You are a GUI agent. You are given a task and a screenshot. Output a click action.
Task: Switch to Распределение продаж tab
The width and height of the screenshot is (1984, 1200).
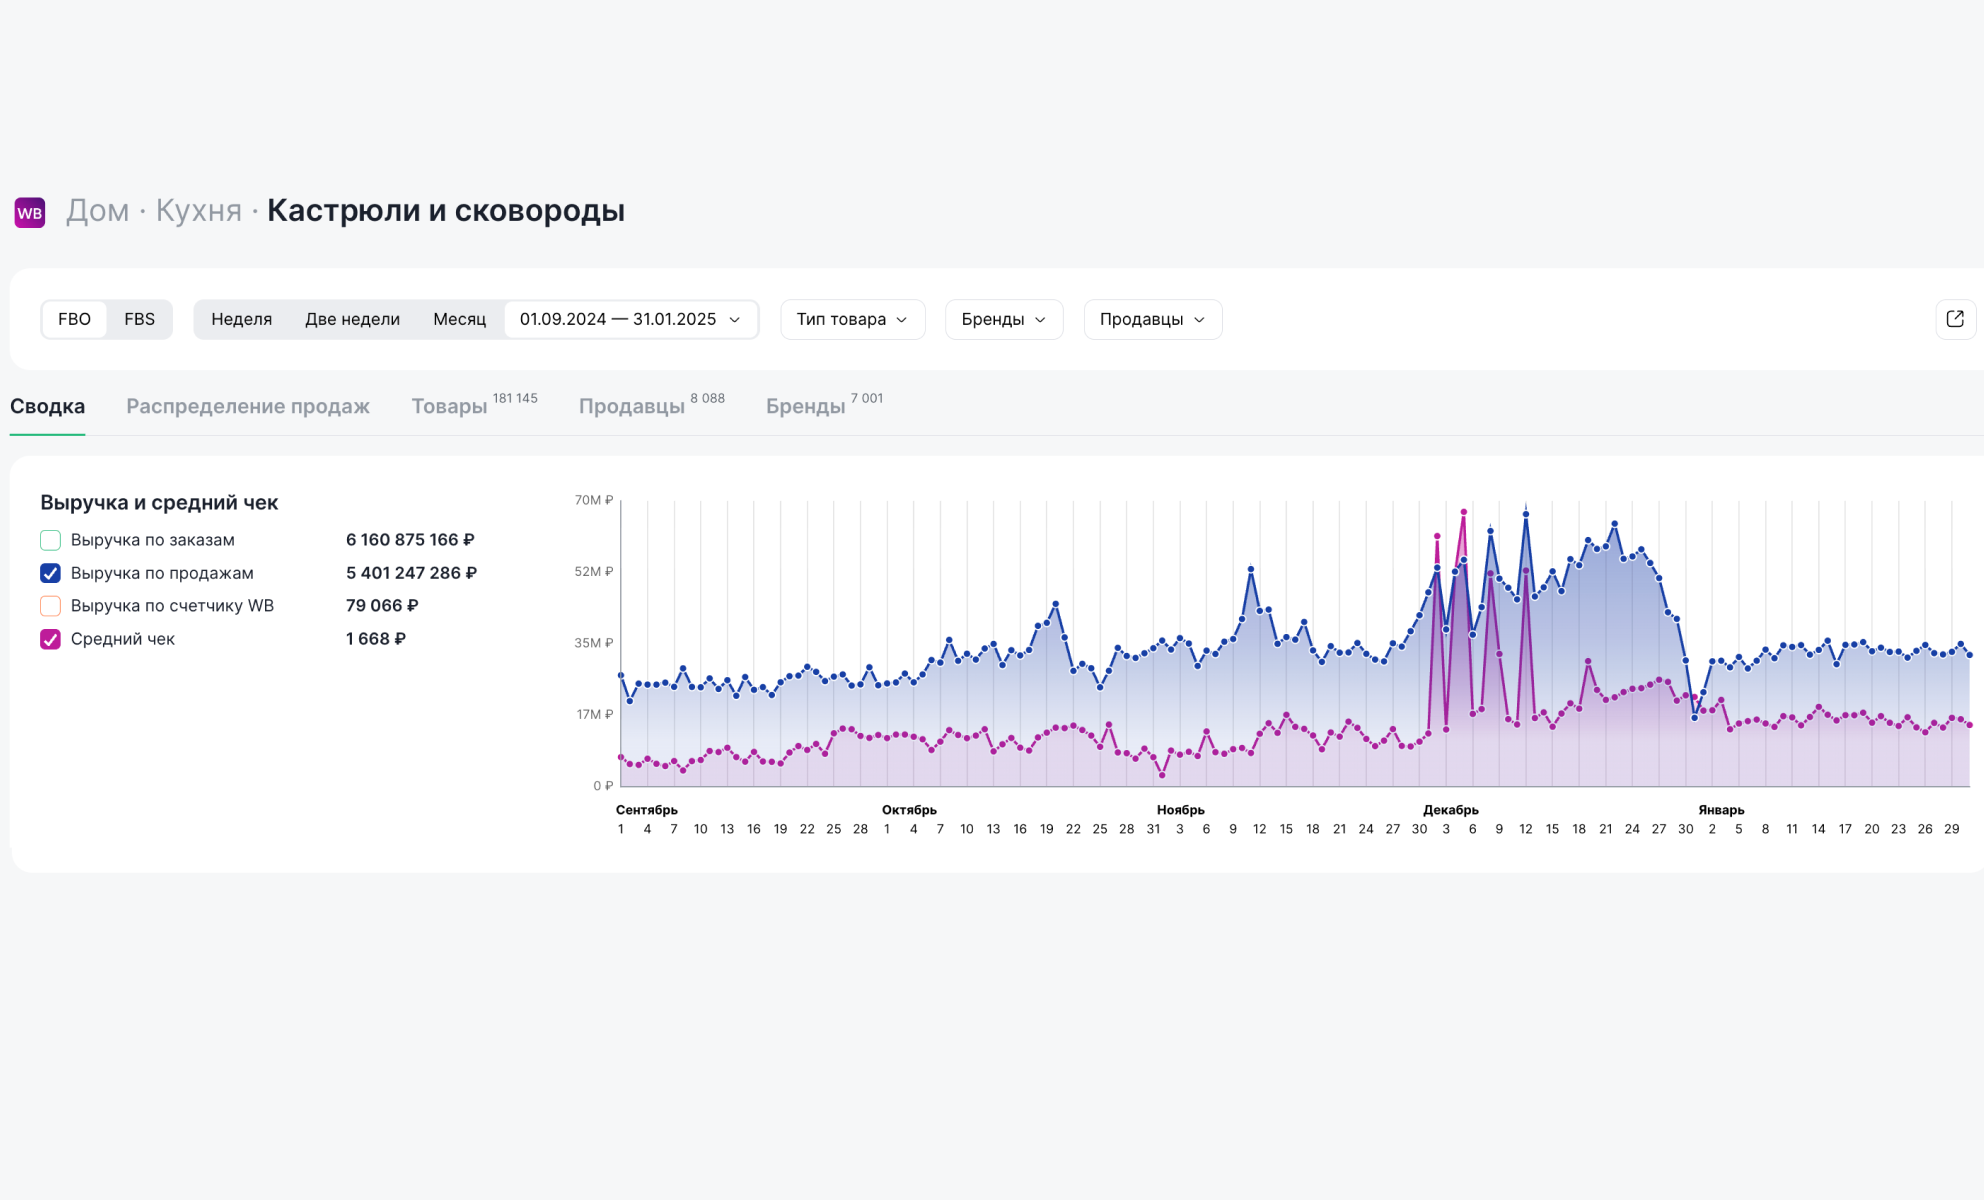point(248,406)
